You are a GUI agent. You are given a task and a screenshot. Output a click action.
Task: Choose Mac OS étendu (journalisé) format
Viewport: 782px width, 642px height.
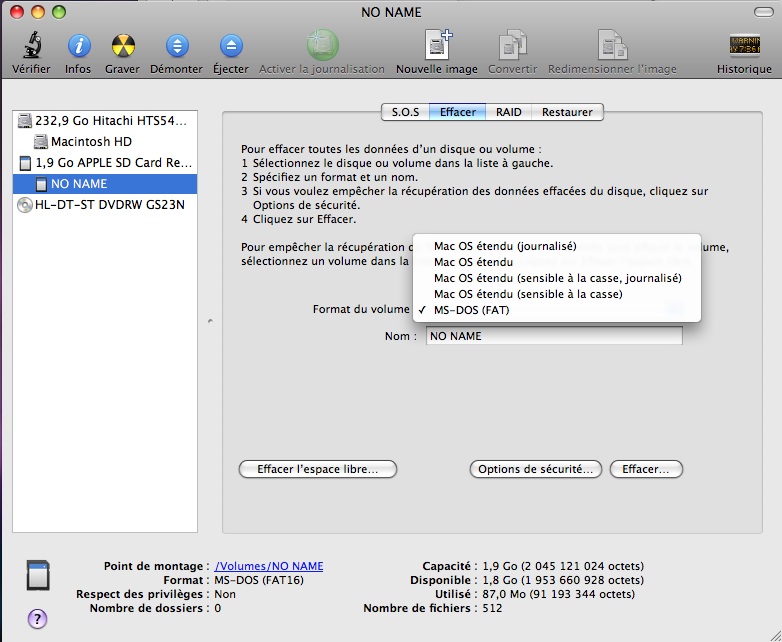[x=557, y=246]
